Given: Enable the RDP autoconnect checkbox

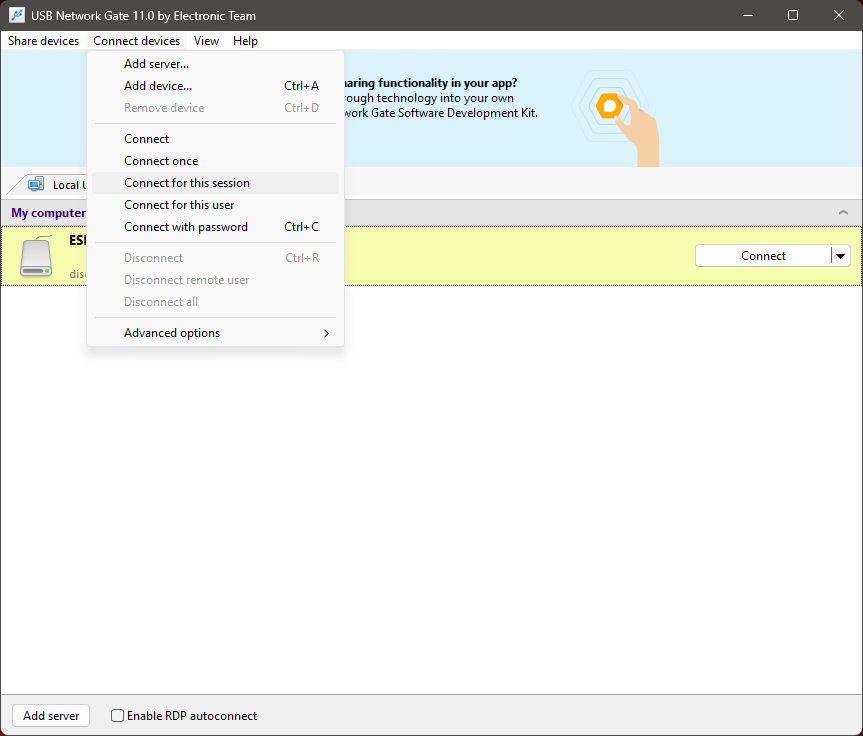Looking at the screenshot, I should click(118, 716).
